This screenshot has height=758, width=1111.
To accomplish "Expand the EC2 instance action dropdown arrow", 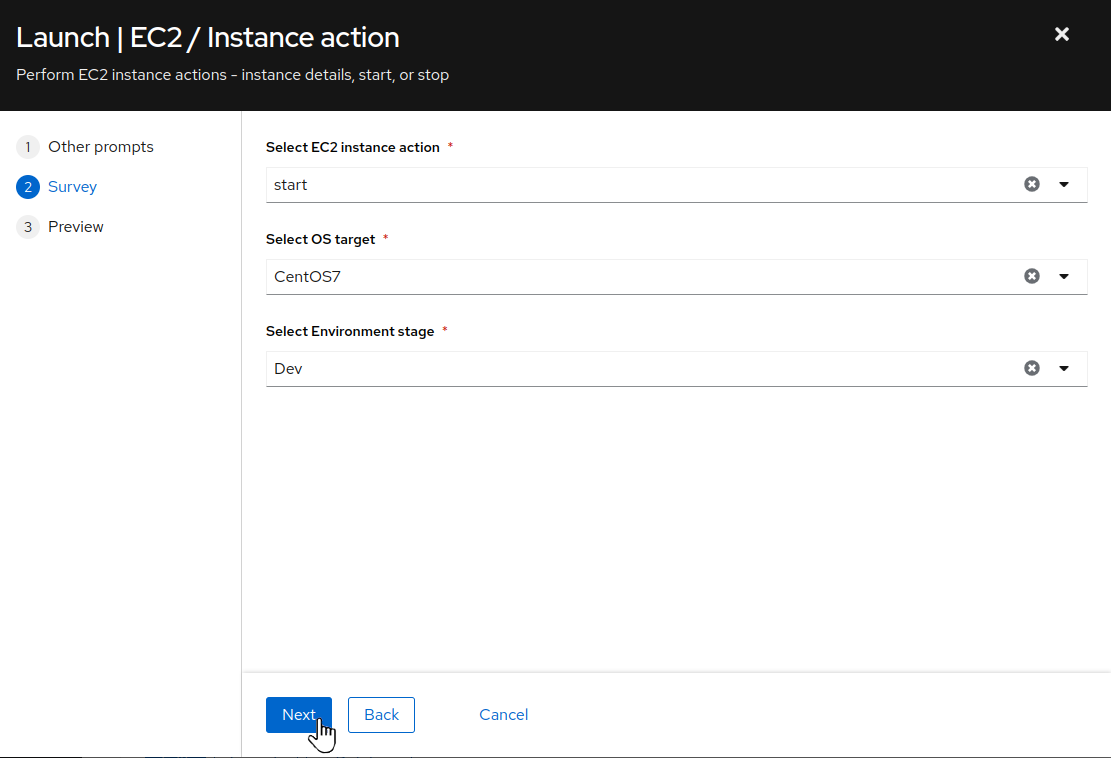I will (1064, 184).
